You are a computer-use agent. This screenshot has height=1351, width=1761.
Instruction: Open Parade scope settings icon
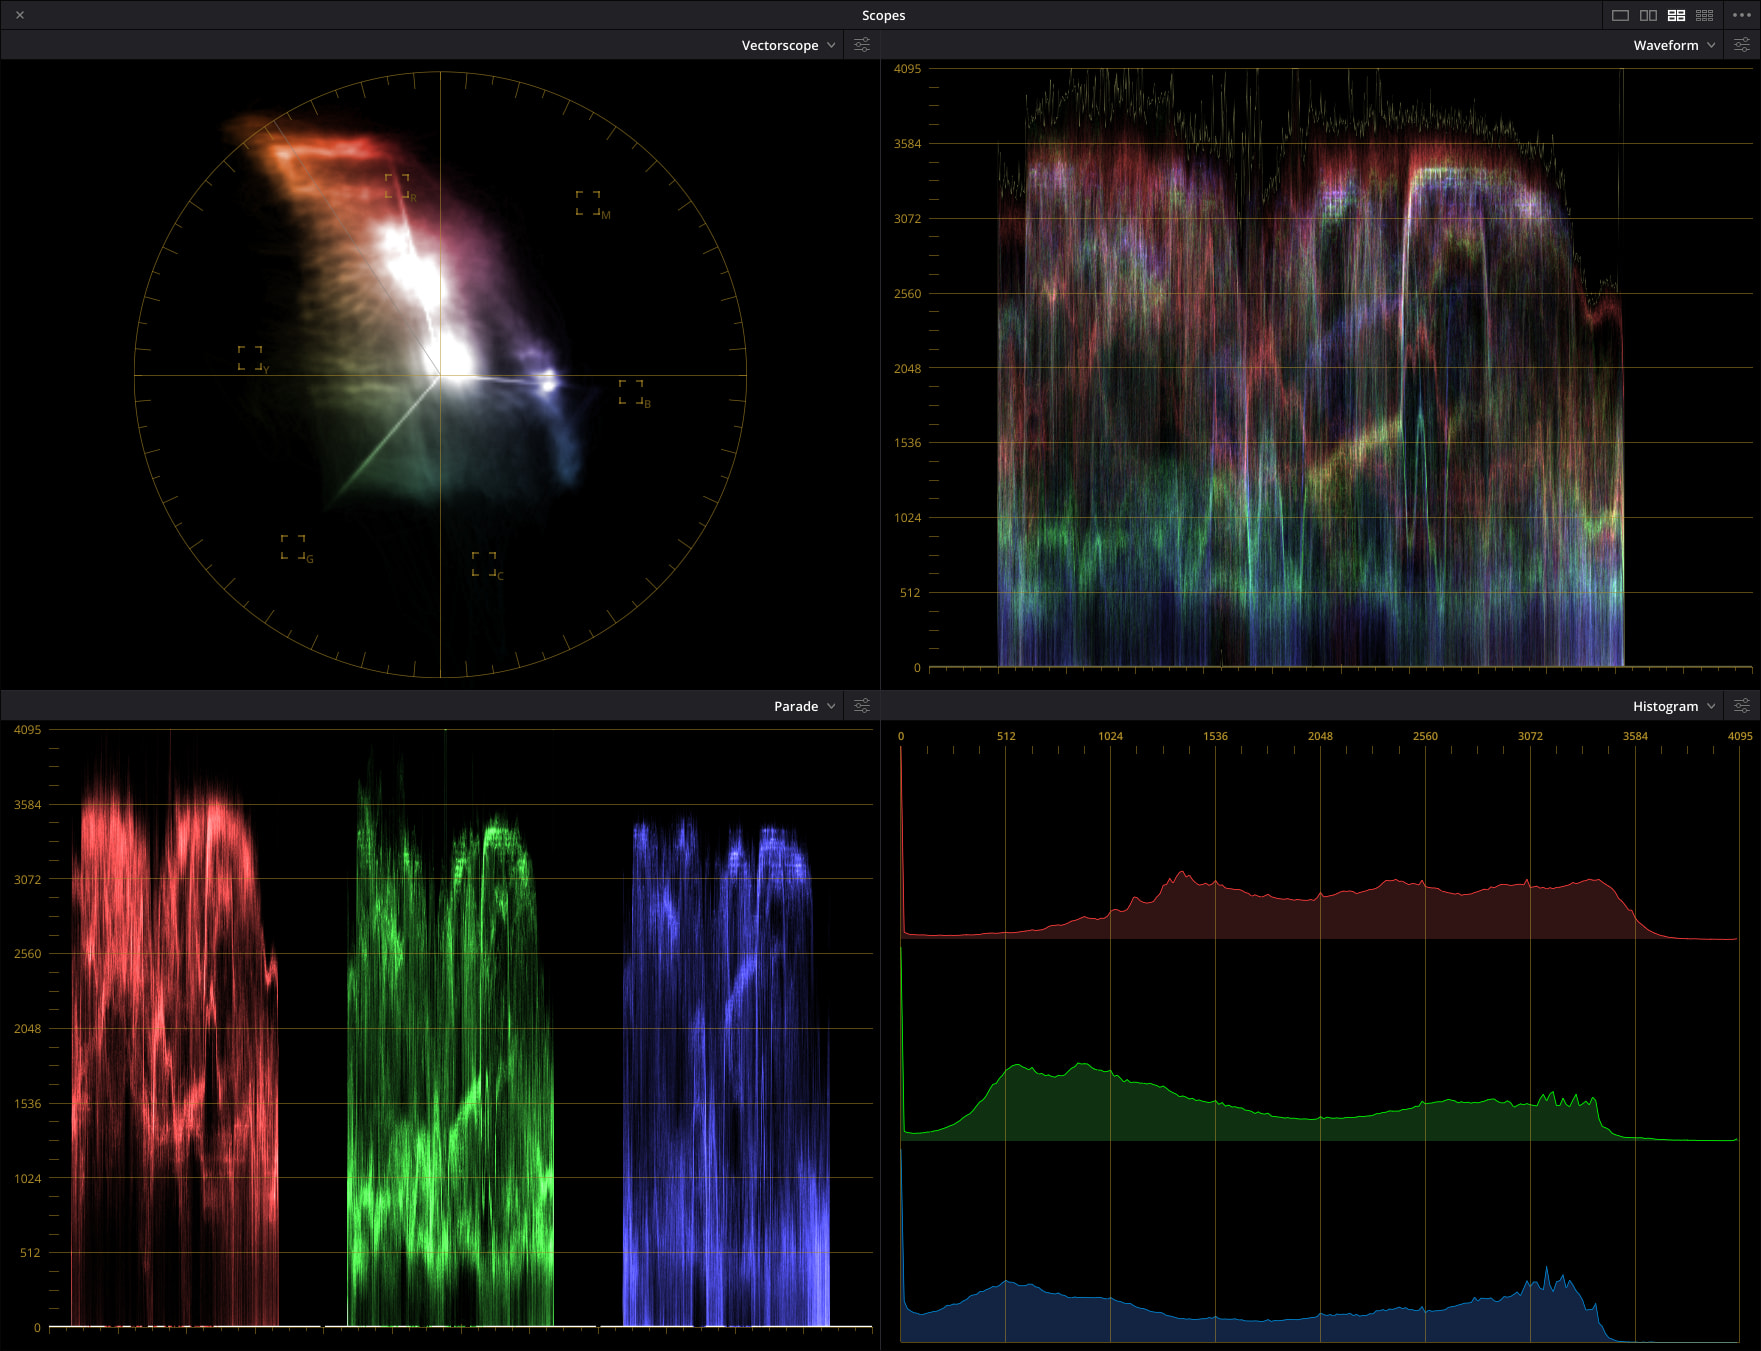pyautogui.click(x=862, y=706)
